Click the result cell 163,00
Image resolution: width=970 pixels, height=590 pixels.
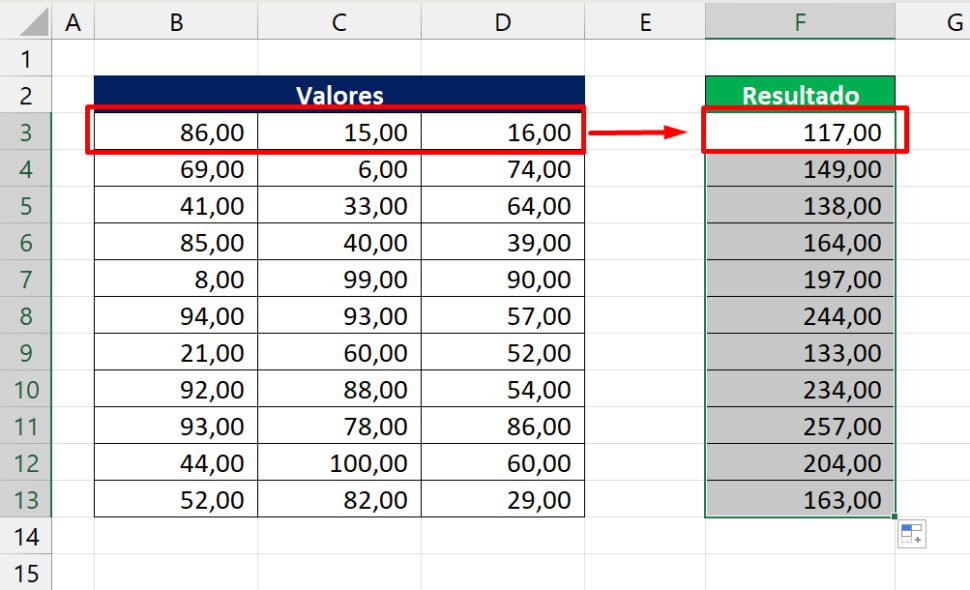pyautogui.click(x=800, y=500)
